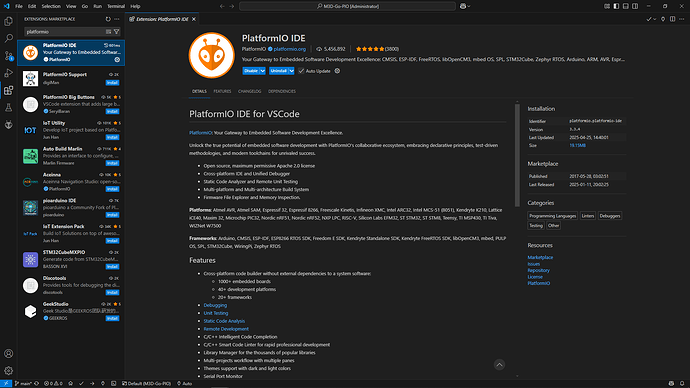
Task: Install the PlatformIO Support extension
Action: pyautogui.click(x=112, y=83)
